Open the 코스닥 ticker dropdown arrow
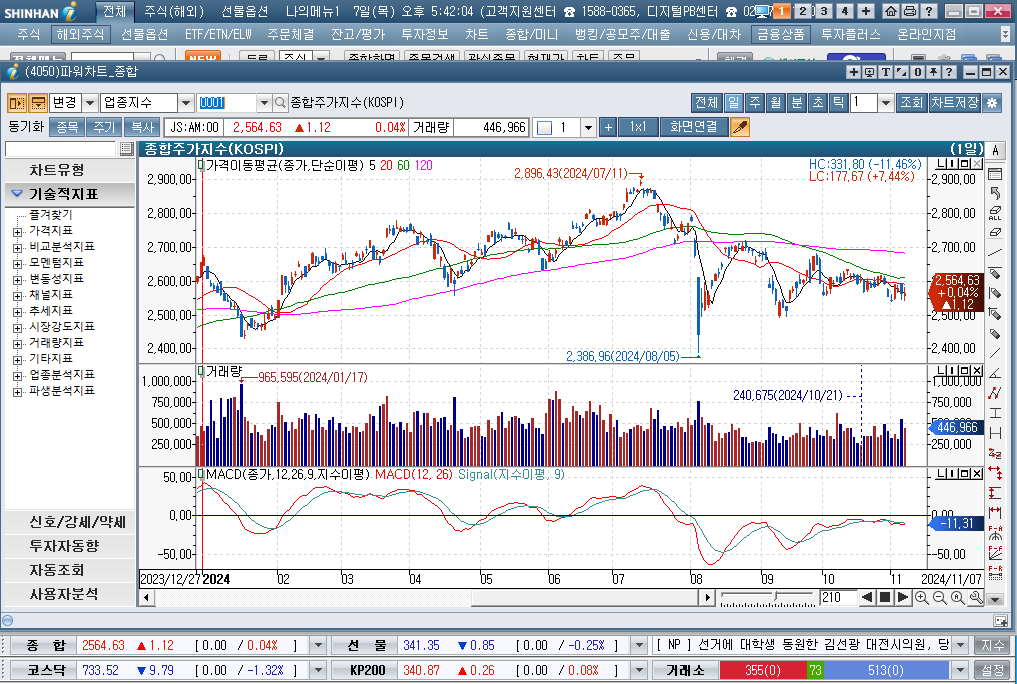 tap(318, 670)
